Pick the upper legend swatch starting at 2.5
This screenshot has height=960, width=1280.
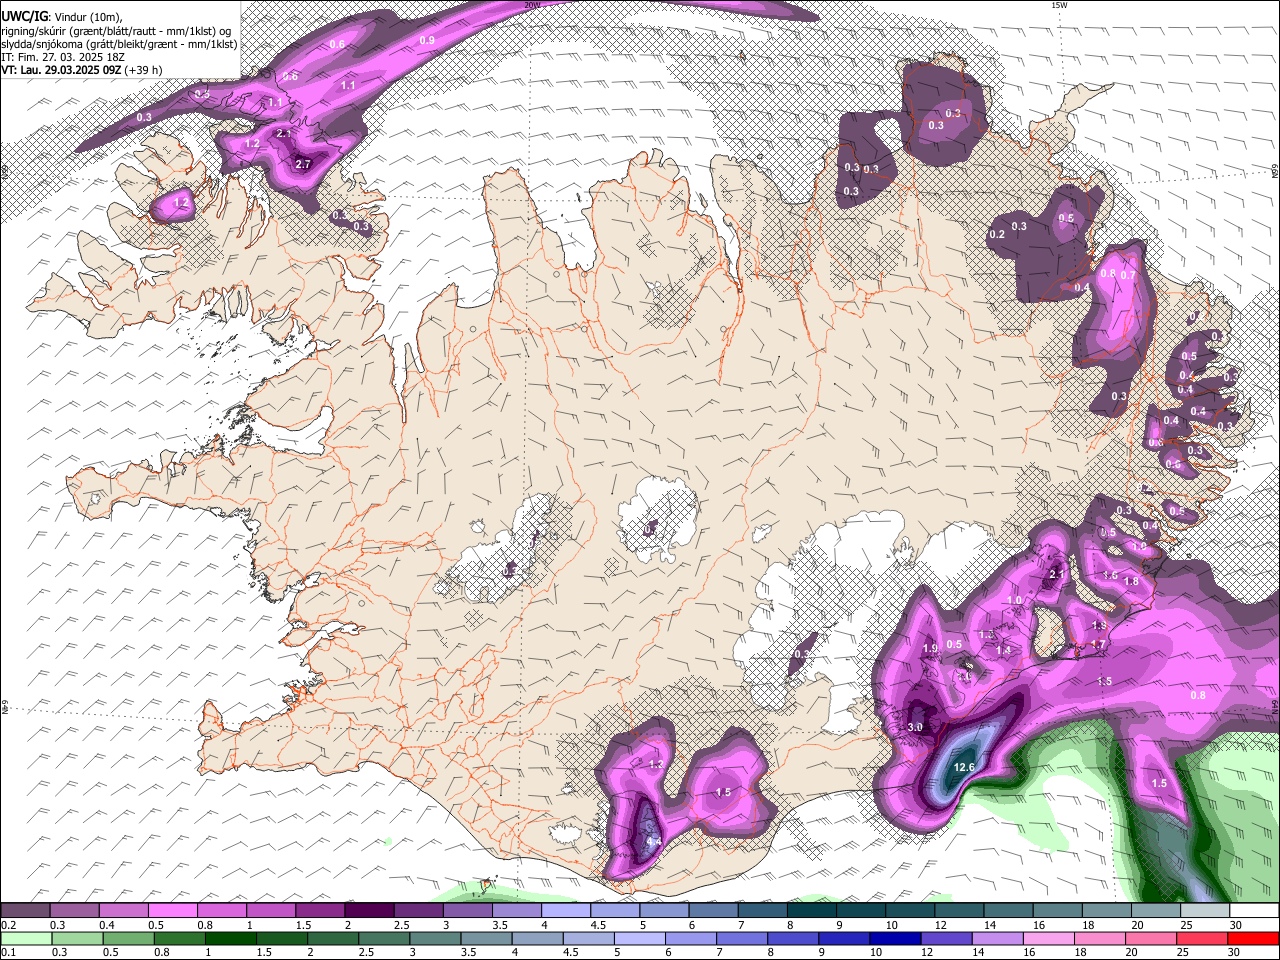point(418,910)
